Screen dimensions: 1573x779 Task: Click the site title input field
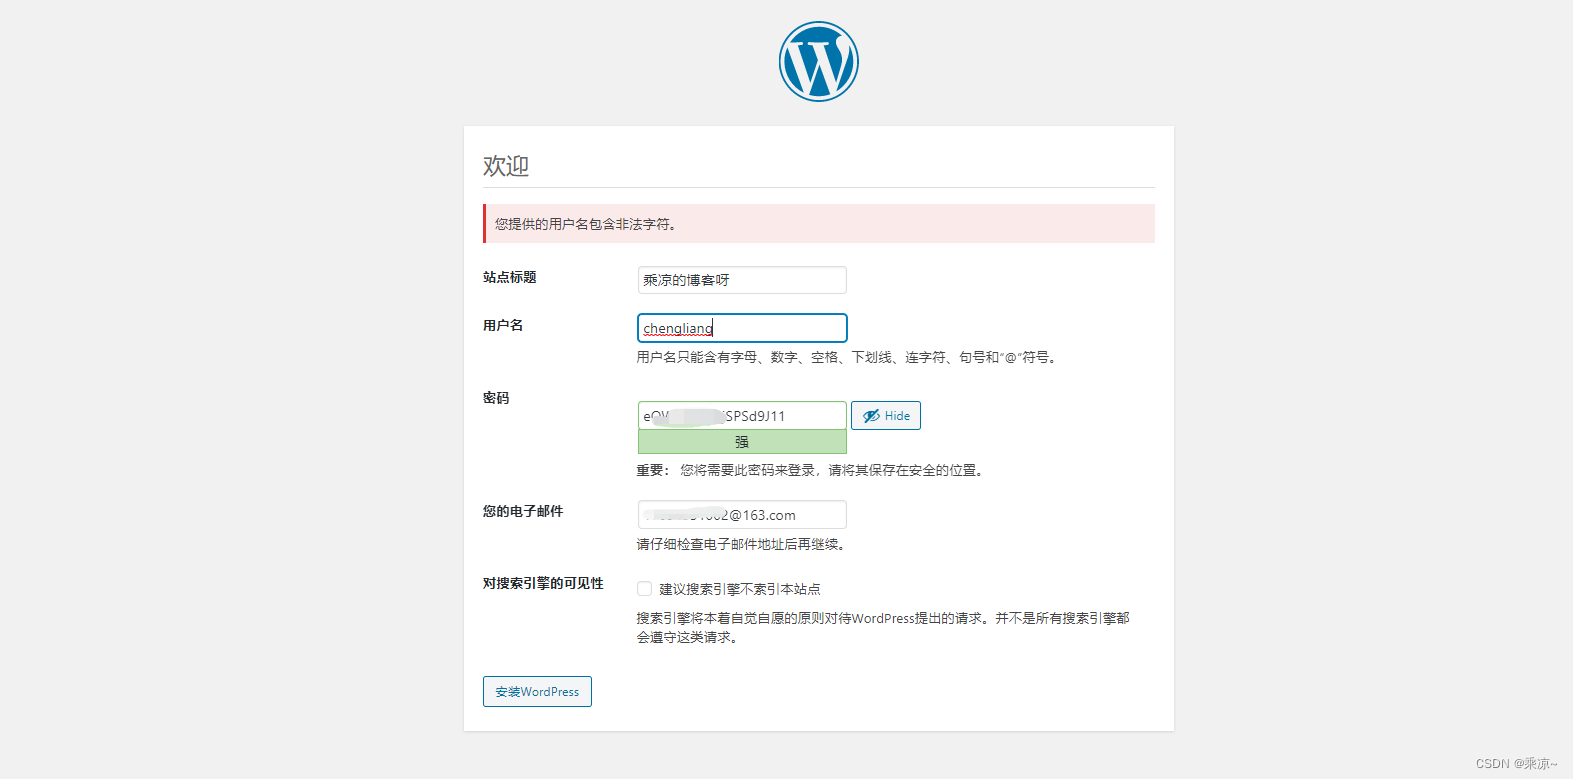pos(742,280)
